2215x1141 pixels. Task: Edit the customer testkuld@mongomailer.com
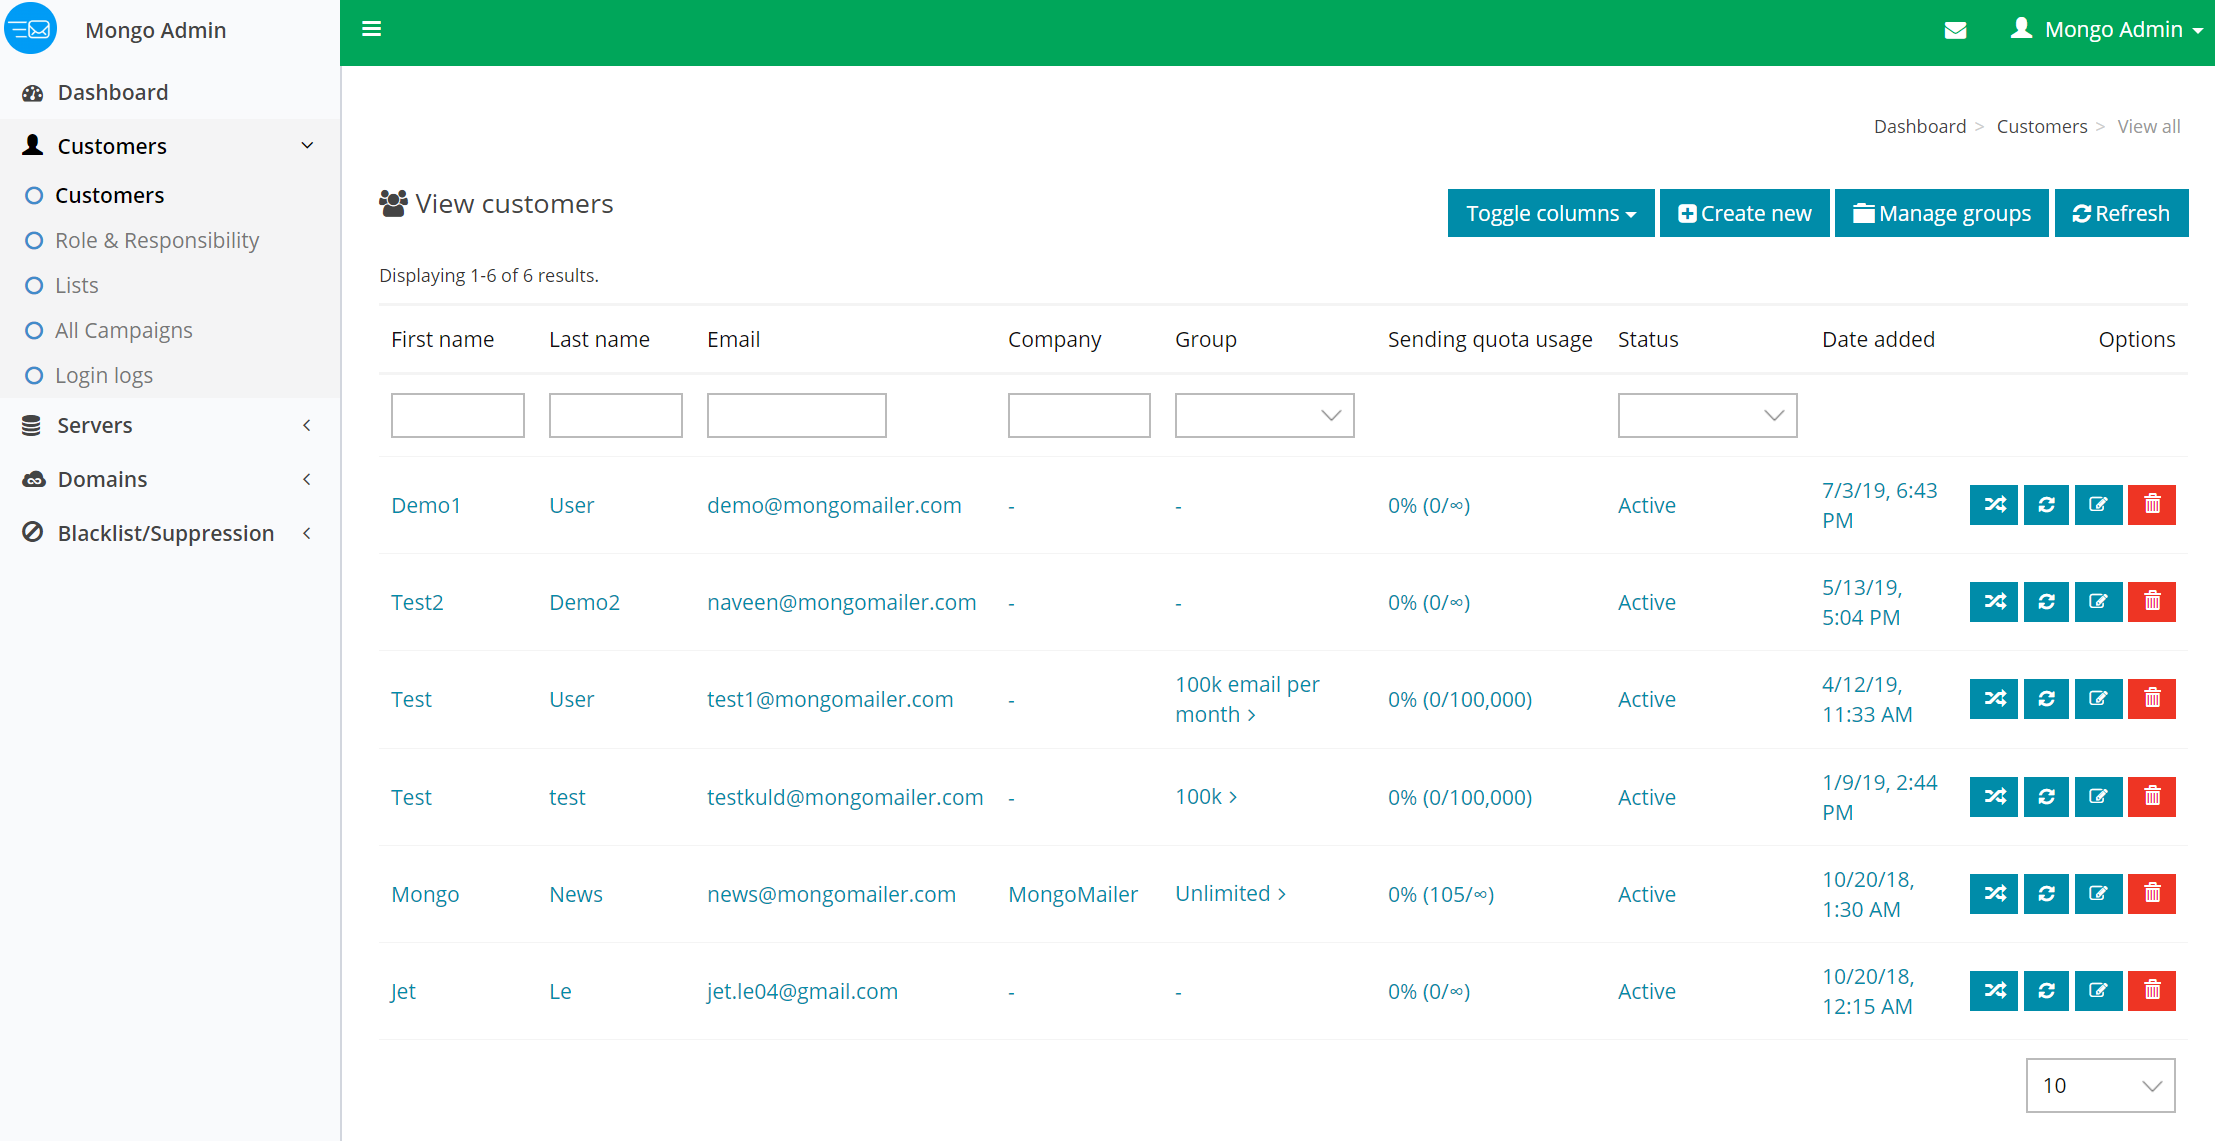click(2099, 797)
